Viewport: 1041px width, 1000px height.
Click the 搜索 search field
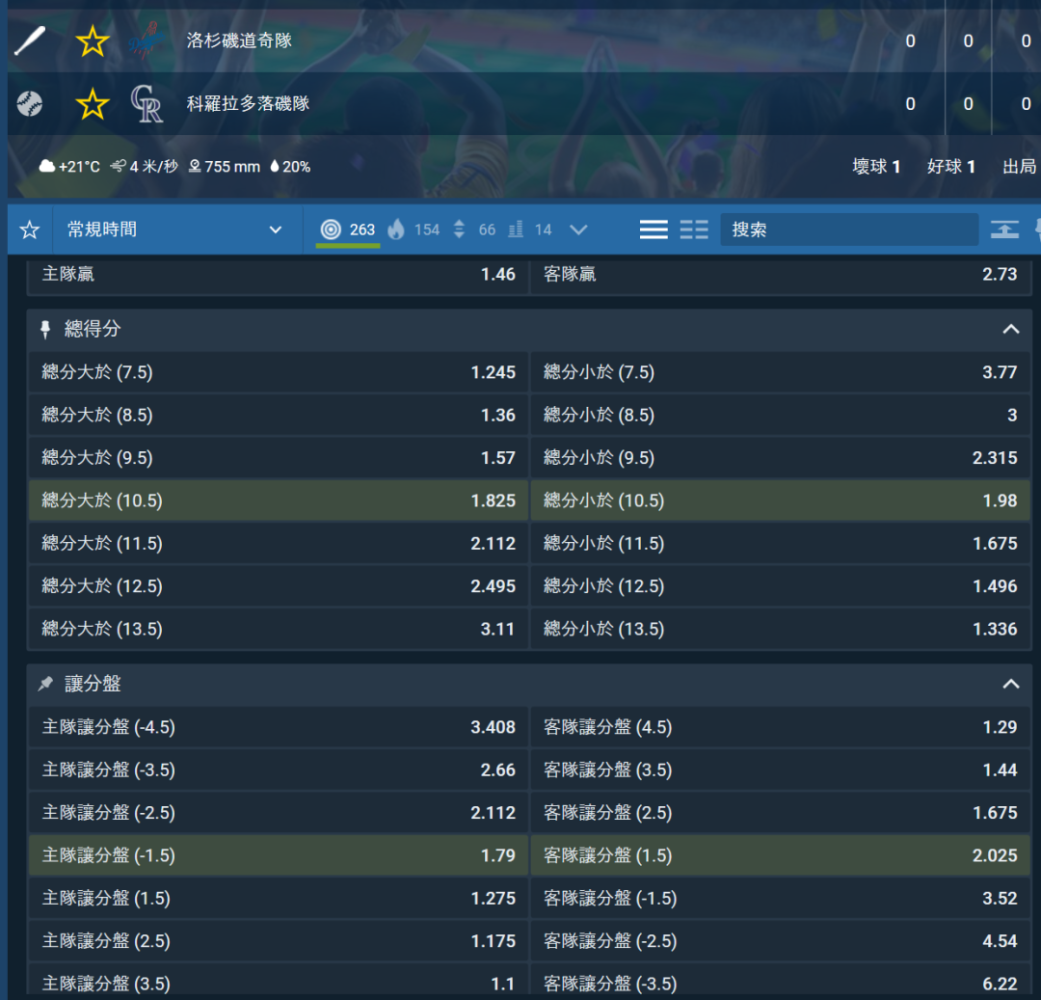848,230
